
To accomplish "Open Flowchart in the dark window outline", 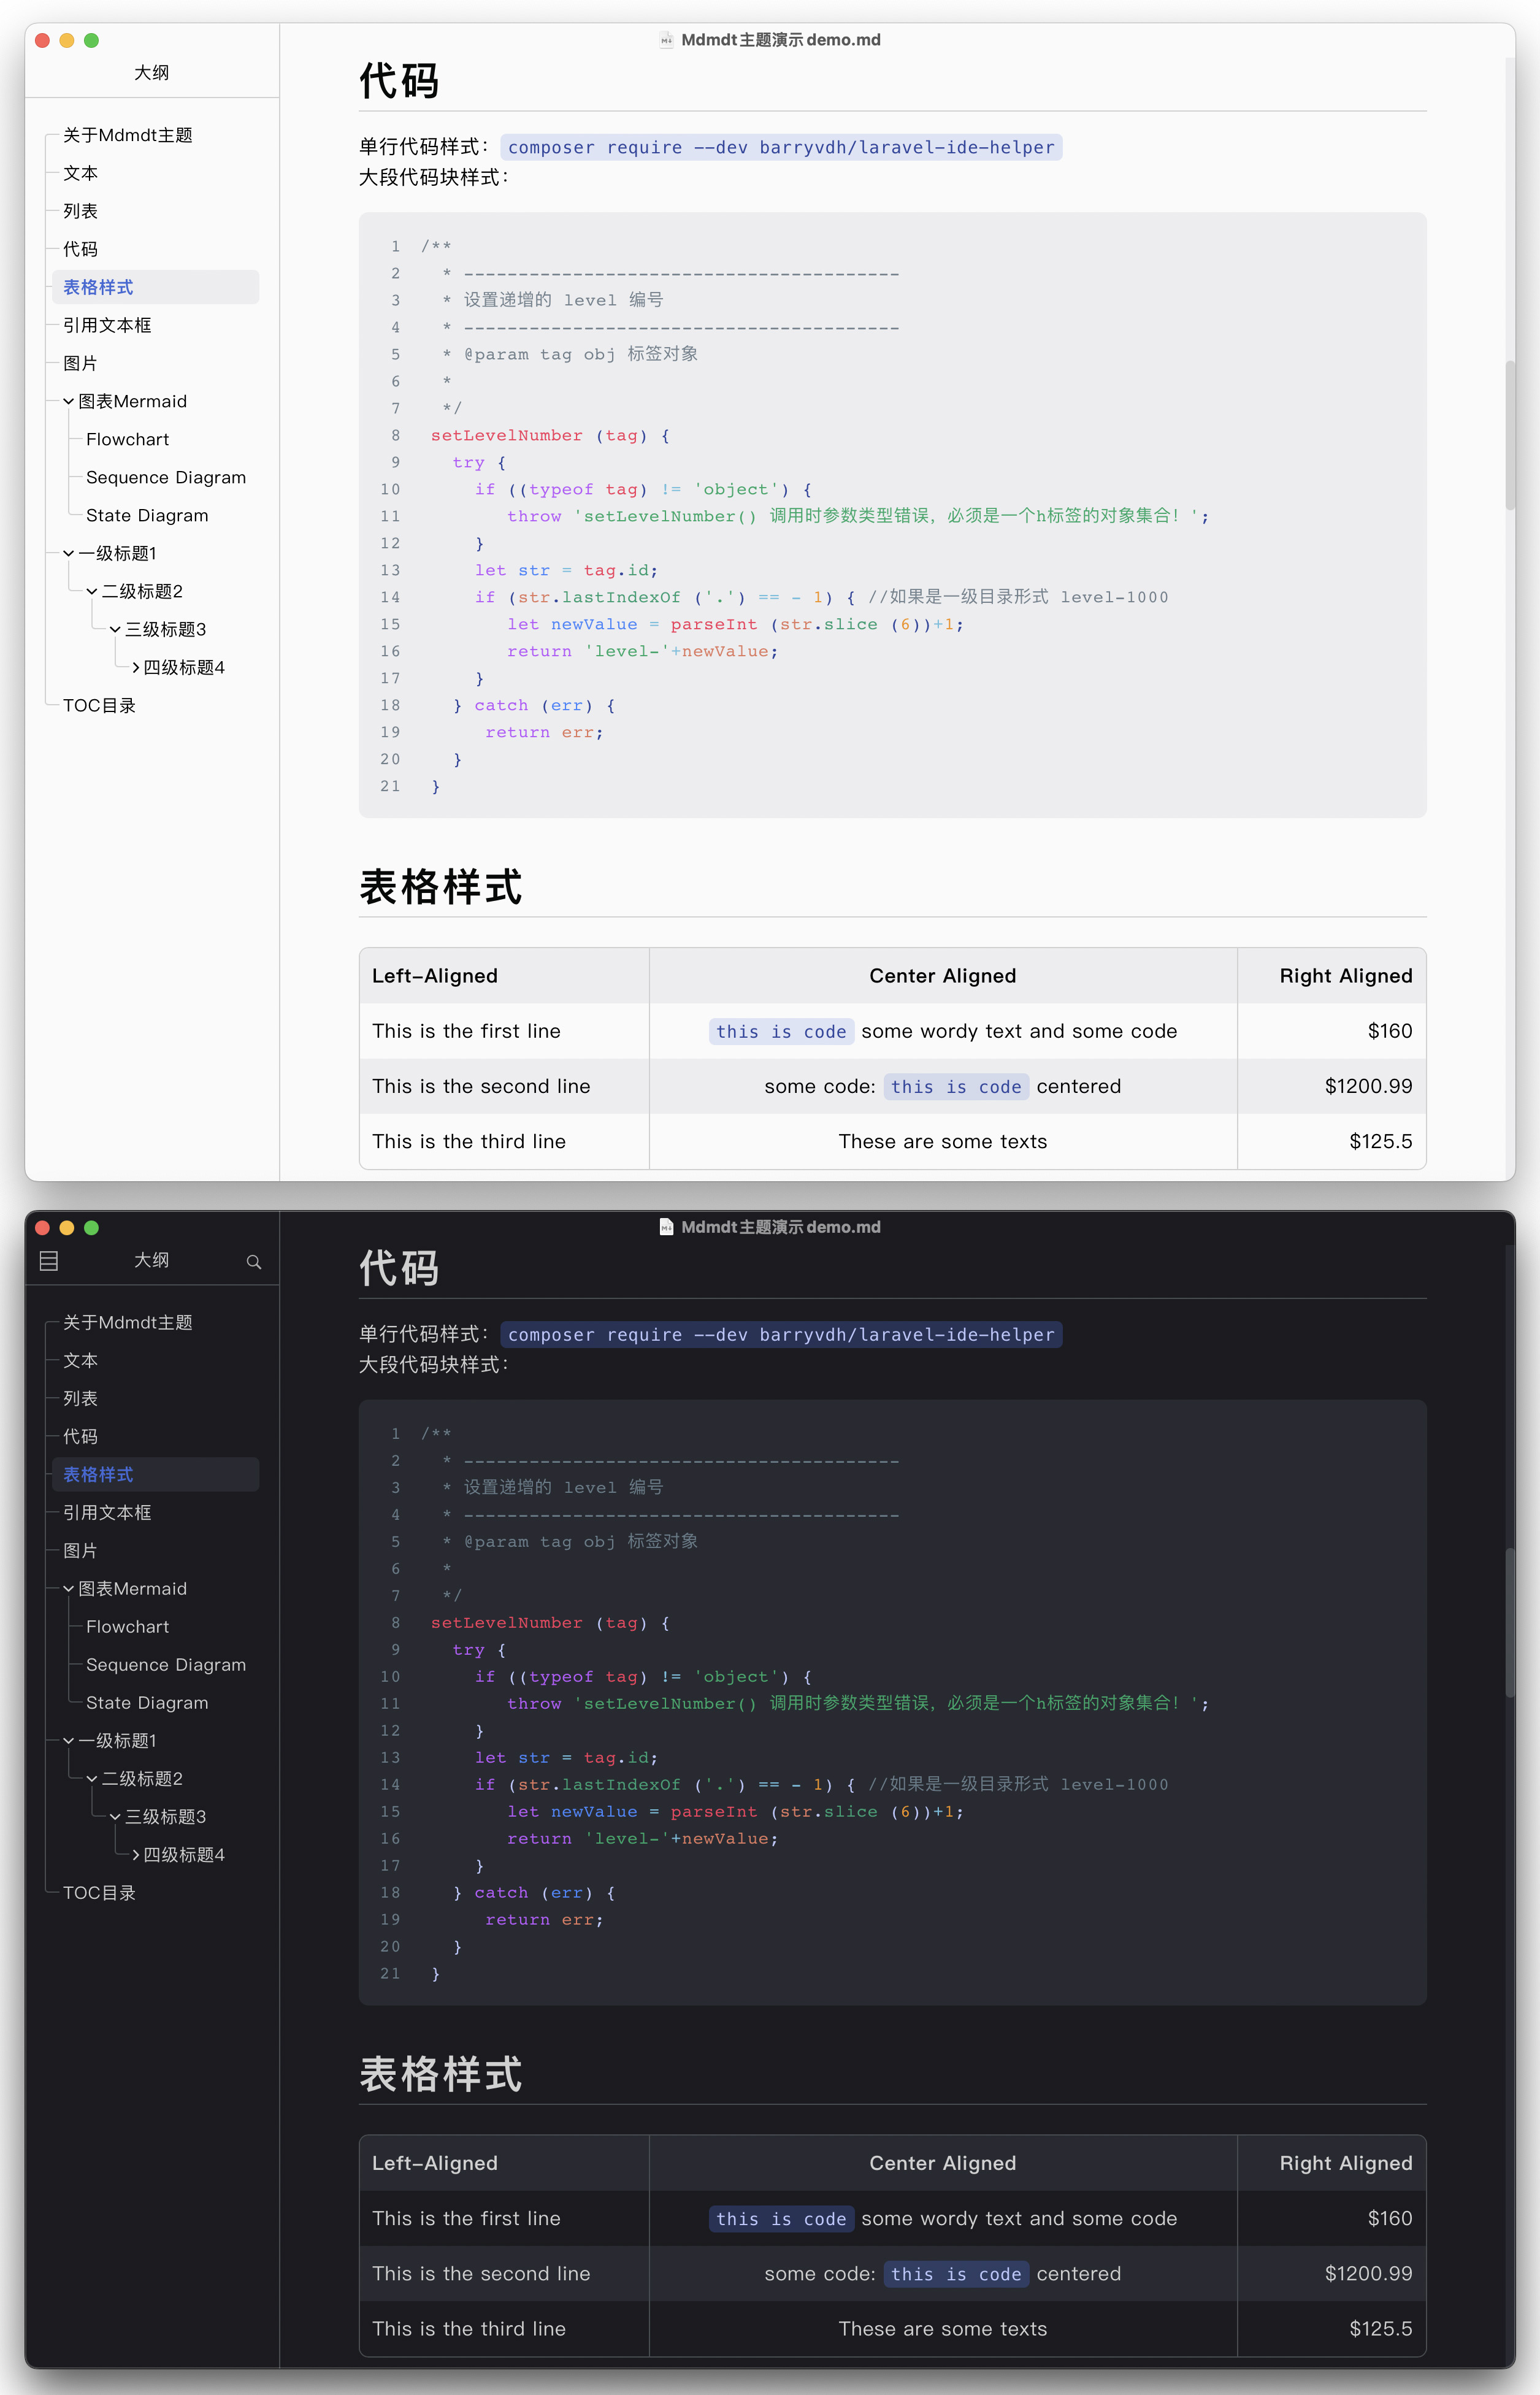I will [x=127, y=1627].
